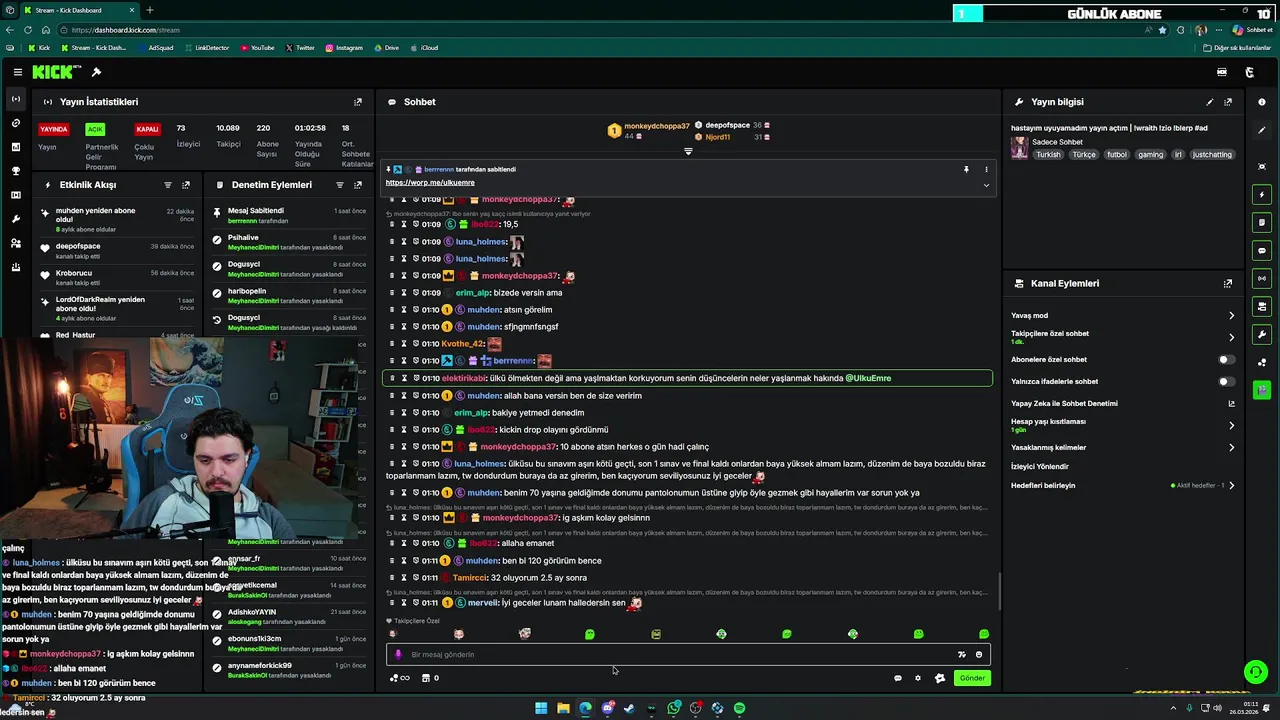Open Spotify from the Windows taskbar
The height and width of the screenshot is (720, 1280).
click(739, 708)
